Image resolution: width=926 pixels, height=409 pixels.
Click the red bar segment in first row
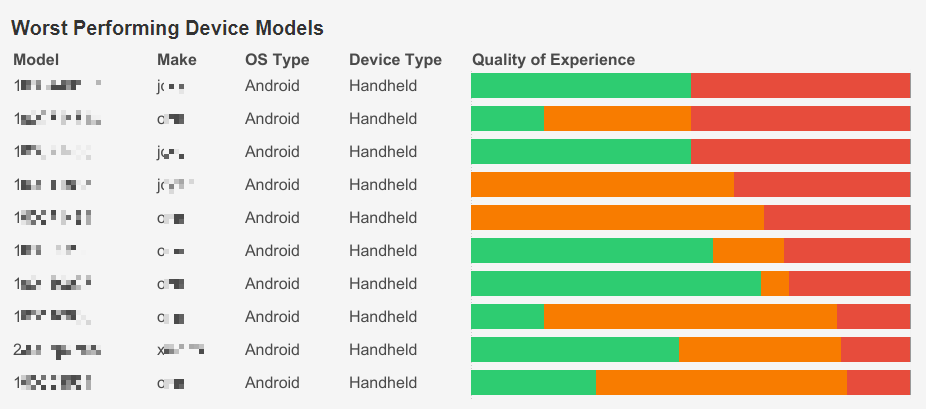point(800,86)
